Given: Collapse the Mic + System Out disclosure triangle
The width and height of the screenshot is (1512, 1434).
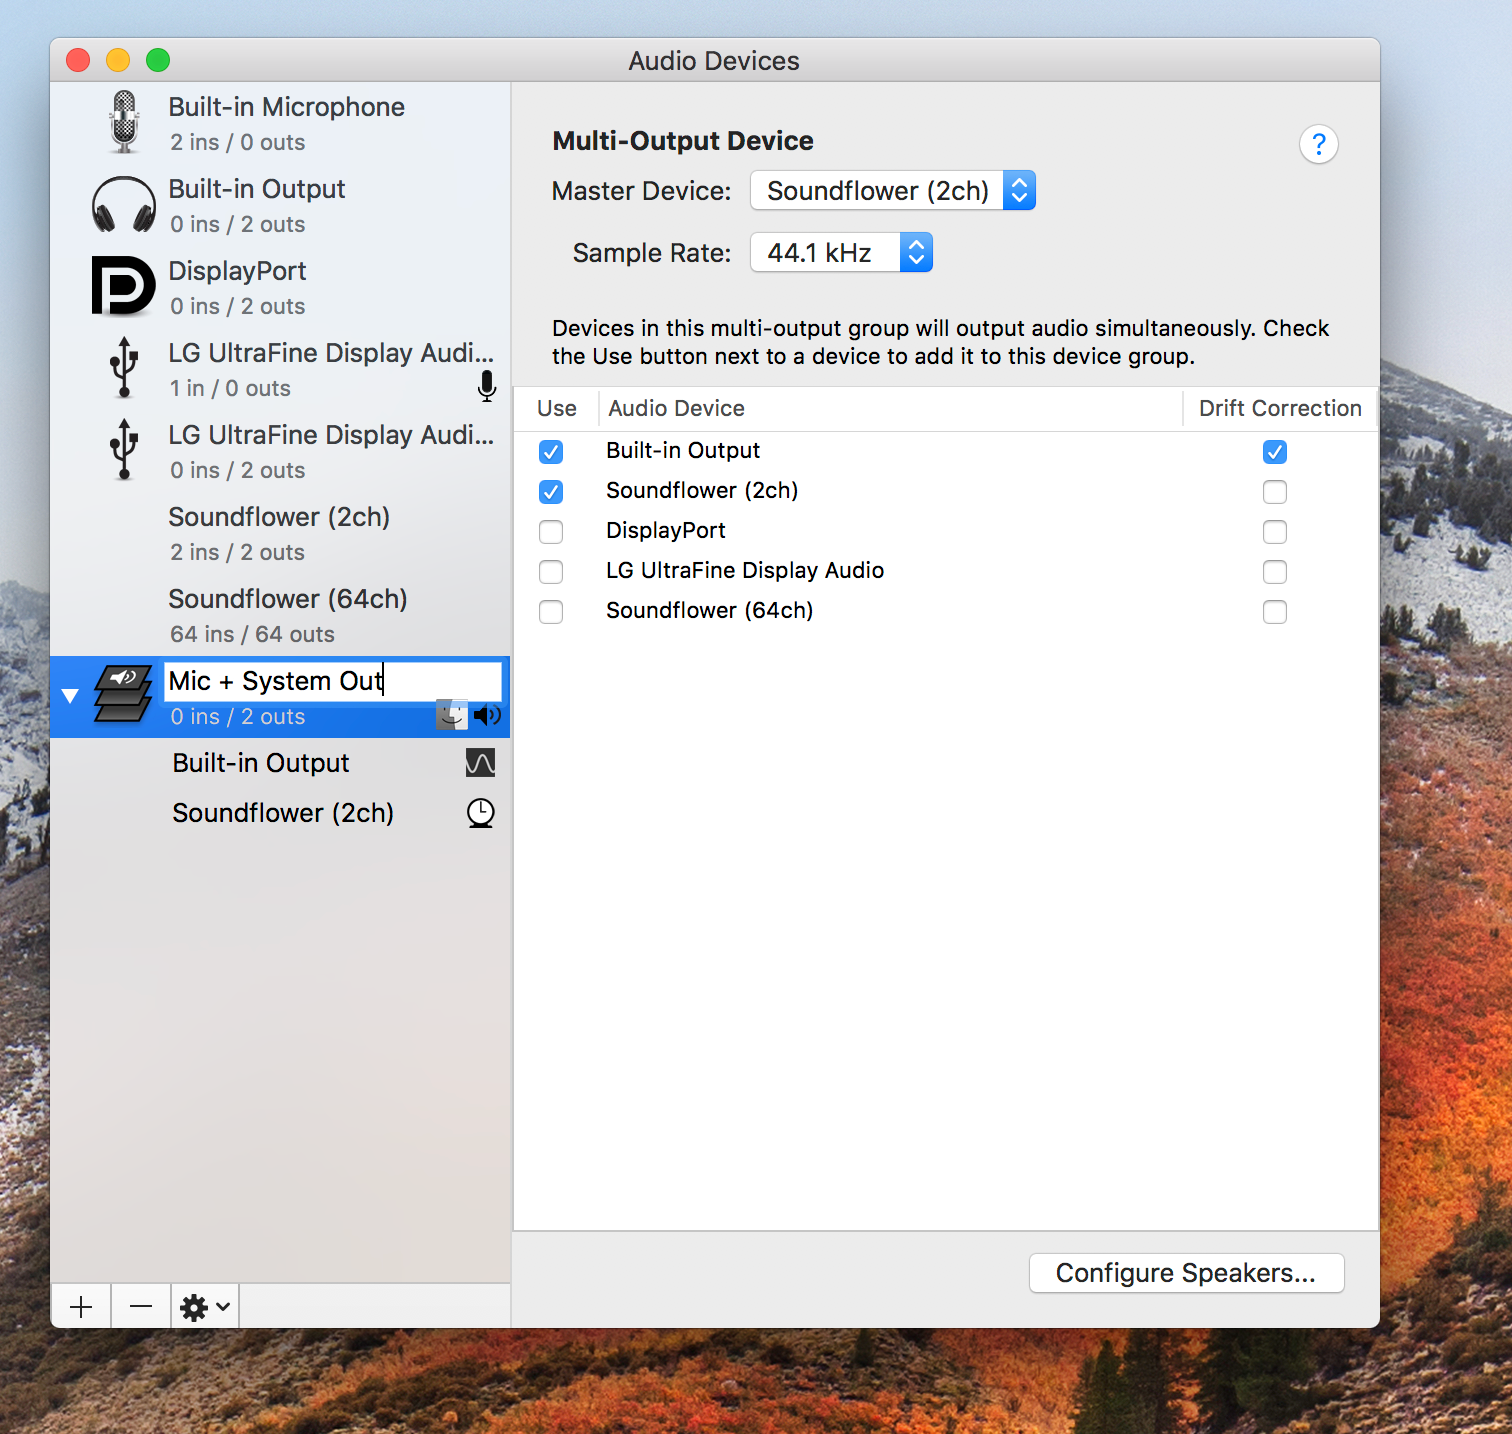Looking at the screenshot, I should click(x=70, y=696).
